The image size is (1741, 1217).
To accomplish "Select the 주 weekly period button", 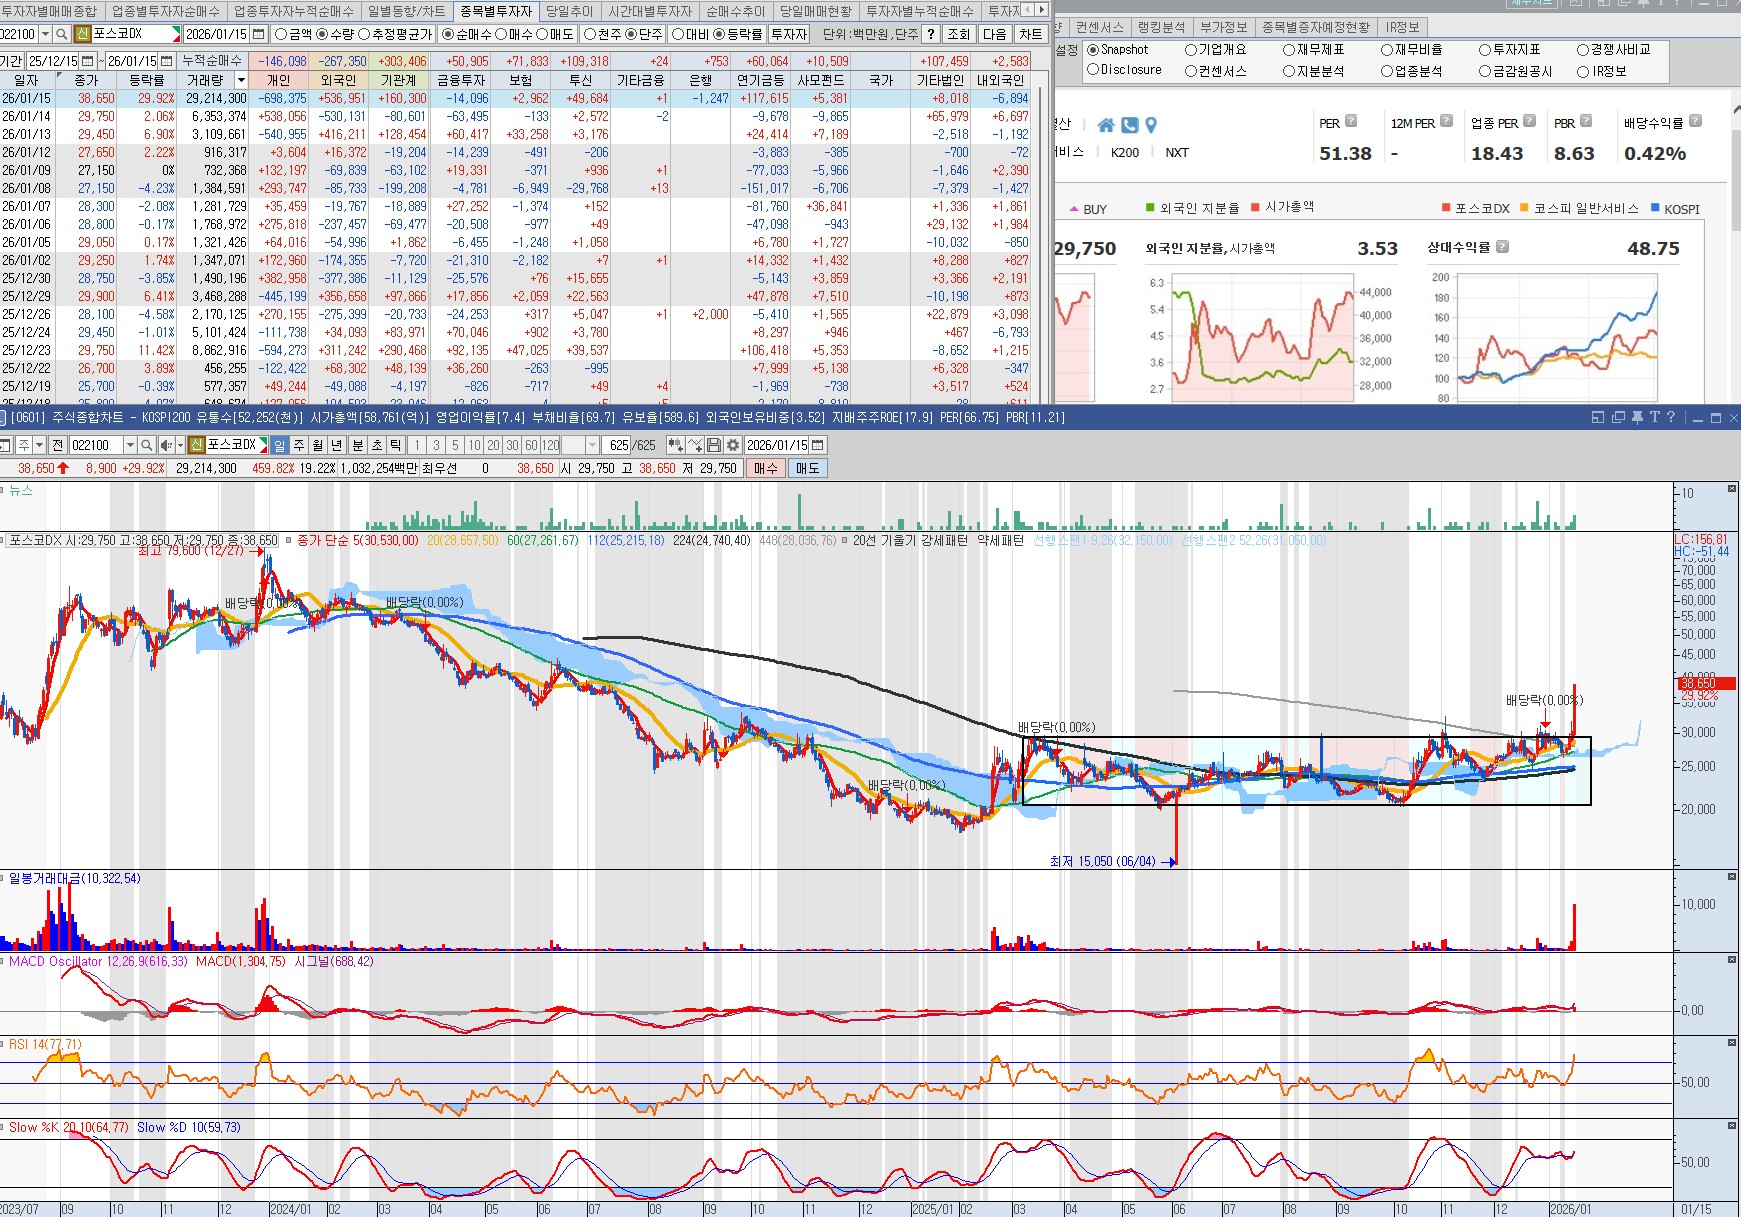I will pyautogui.click(x=298, y=445).
